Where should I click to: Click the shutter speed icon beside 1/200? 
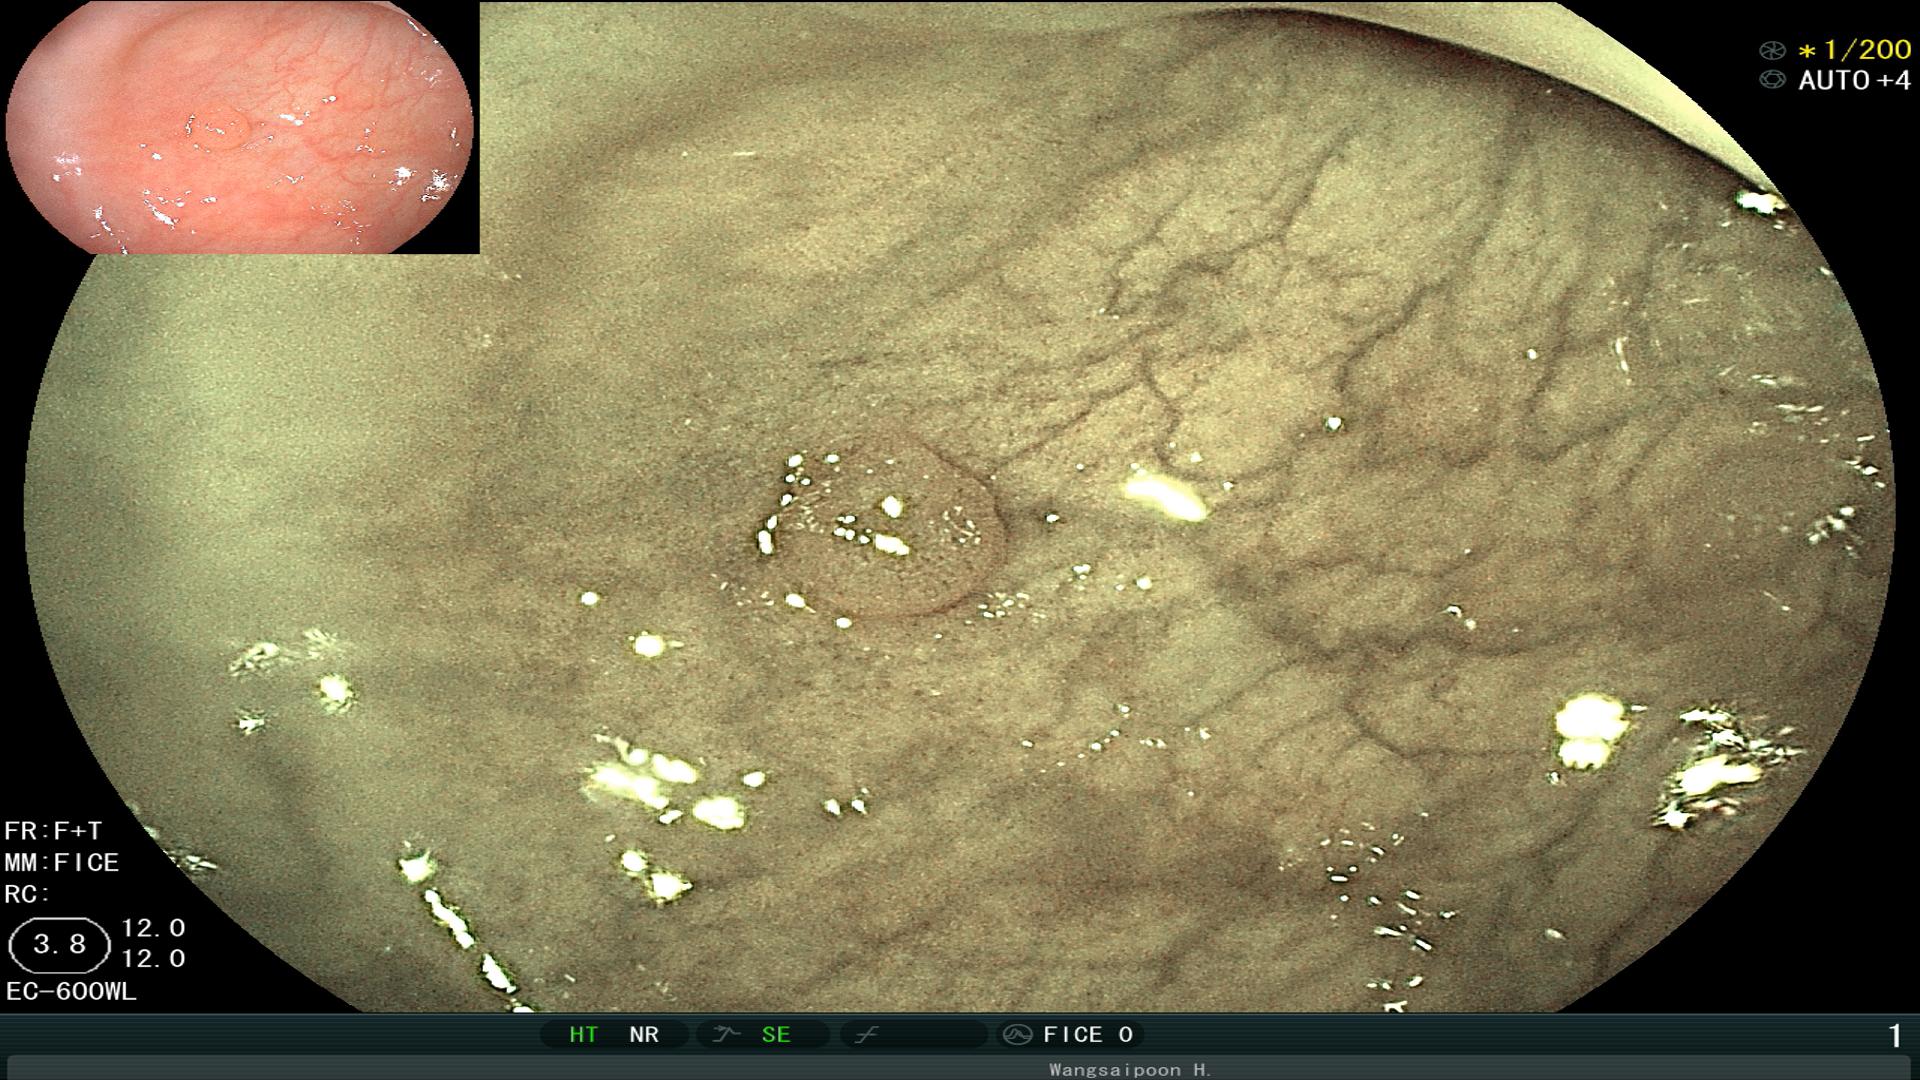coord(1772,50)
